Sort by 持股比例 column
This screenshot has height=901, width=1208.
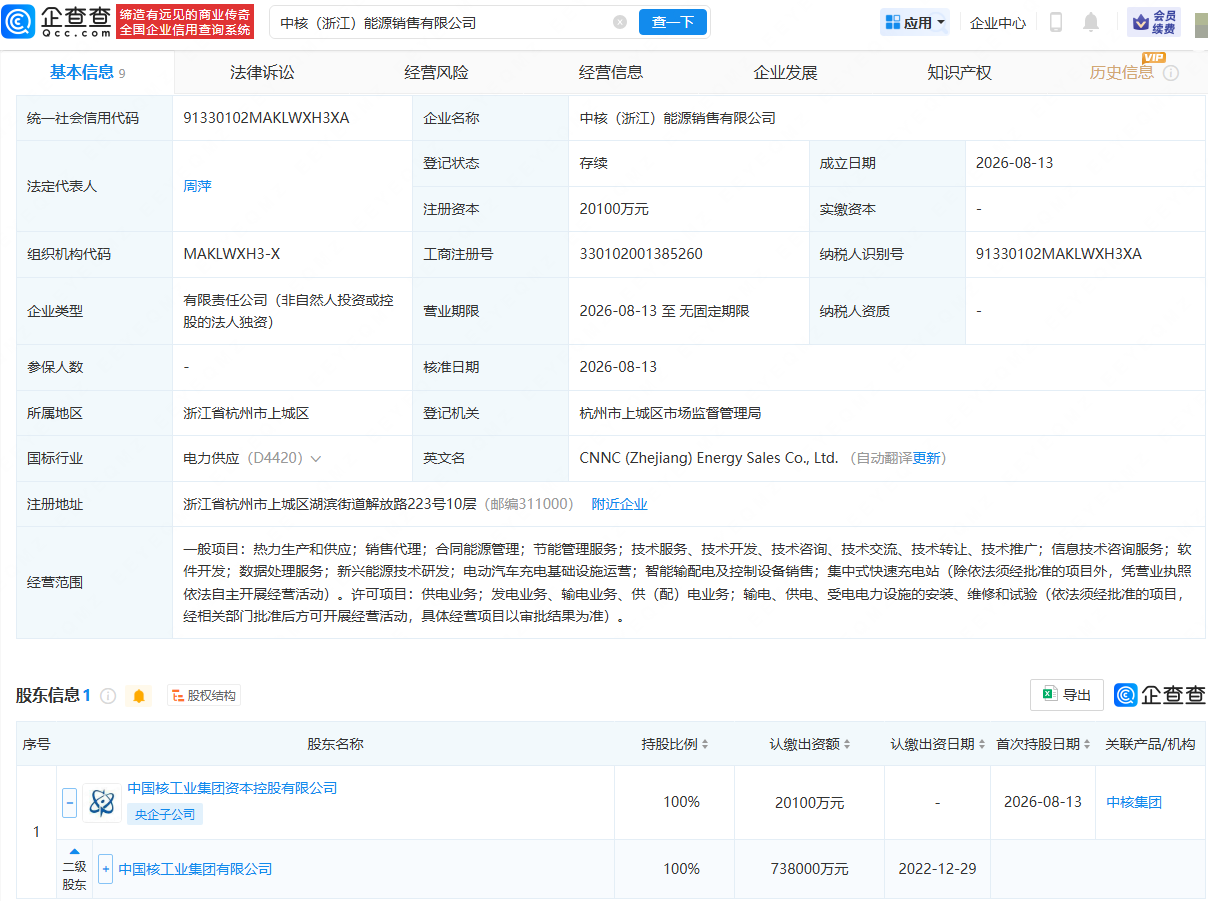(704, 744)
